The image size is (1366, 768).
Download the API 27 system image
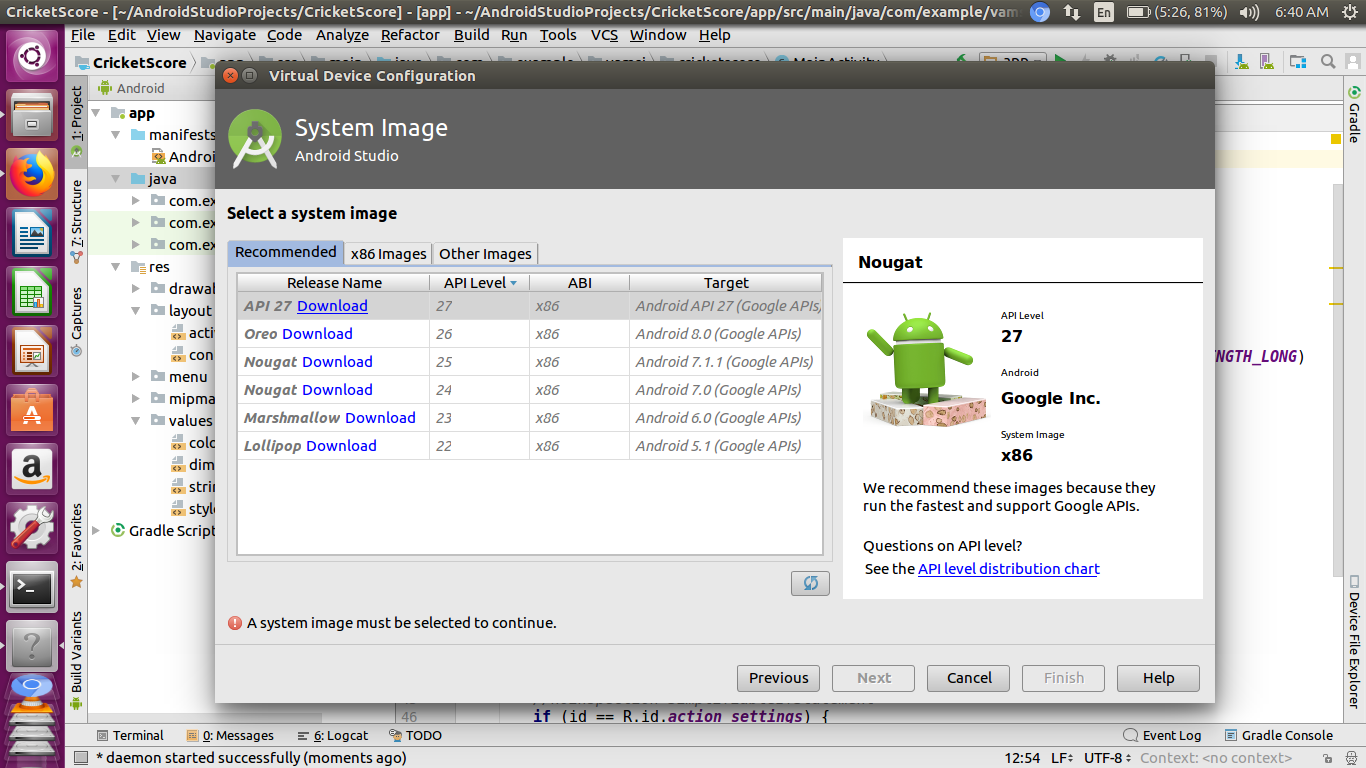point(332,306)
